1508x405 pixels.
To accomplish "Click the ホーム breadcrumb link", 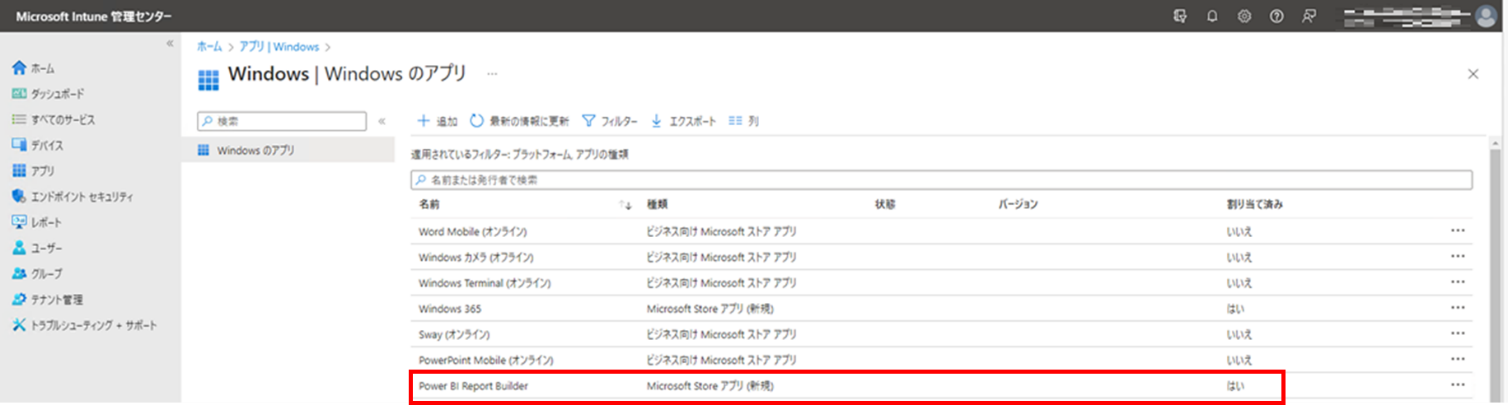I will pos(209,46).
